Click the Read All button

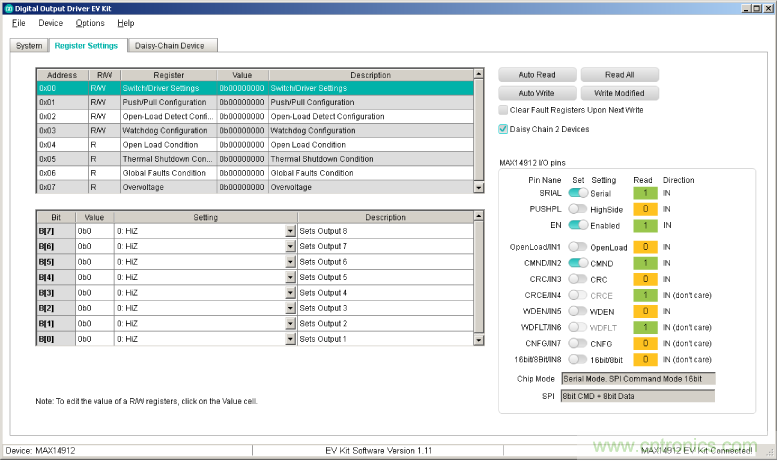click(619, 75)
